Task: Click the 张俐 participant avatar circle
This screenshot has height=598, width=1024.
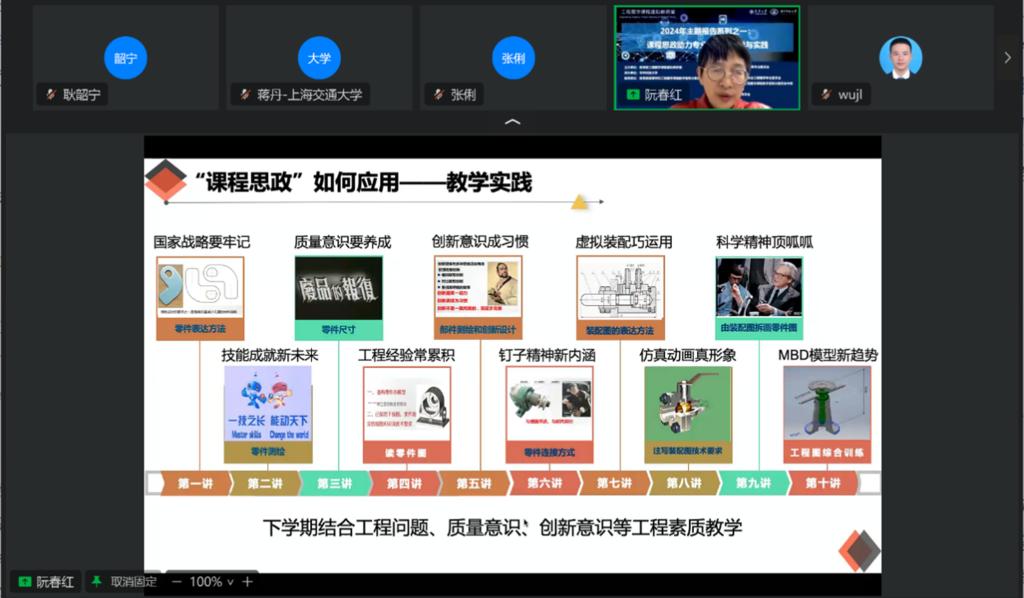Action: 513,58
